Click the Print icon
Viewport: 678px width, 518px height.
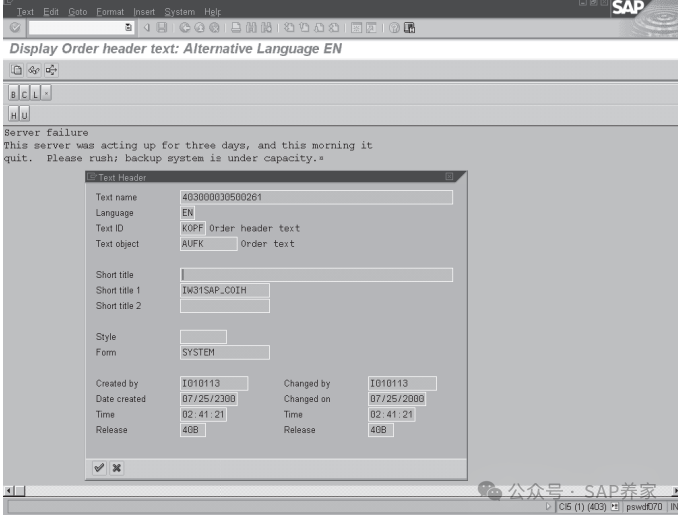click(236, 28)
